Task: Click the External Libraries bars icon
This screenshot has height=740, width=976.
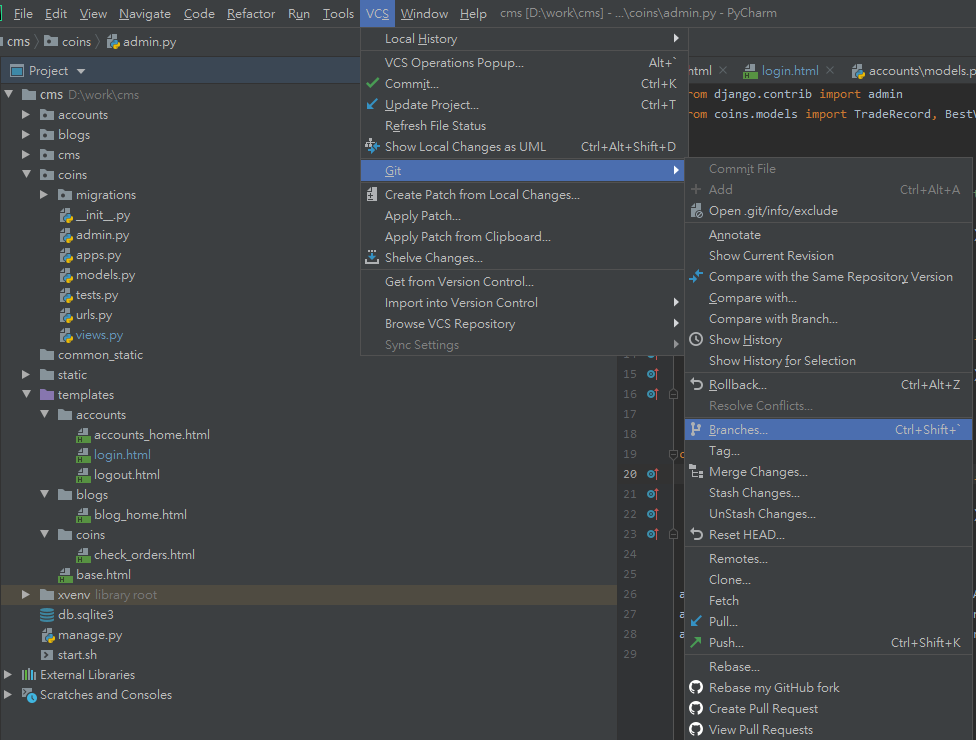Action: tap(29, 675)
